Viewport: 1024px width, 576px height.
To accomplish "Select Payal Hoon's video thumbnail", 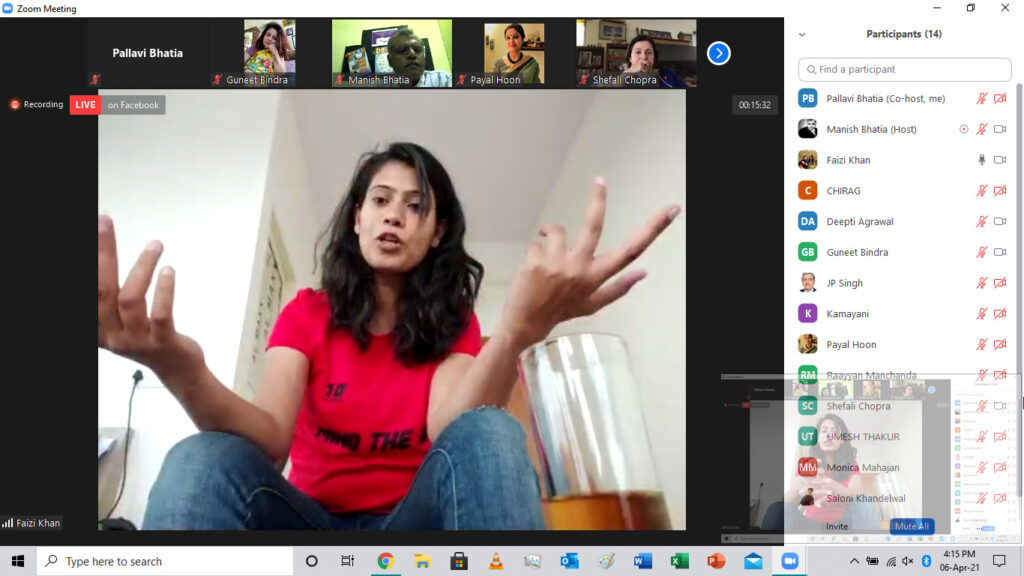I will coord(514,53).
